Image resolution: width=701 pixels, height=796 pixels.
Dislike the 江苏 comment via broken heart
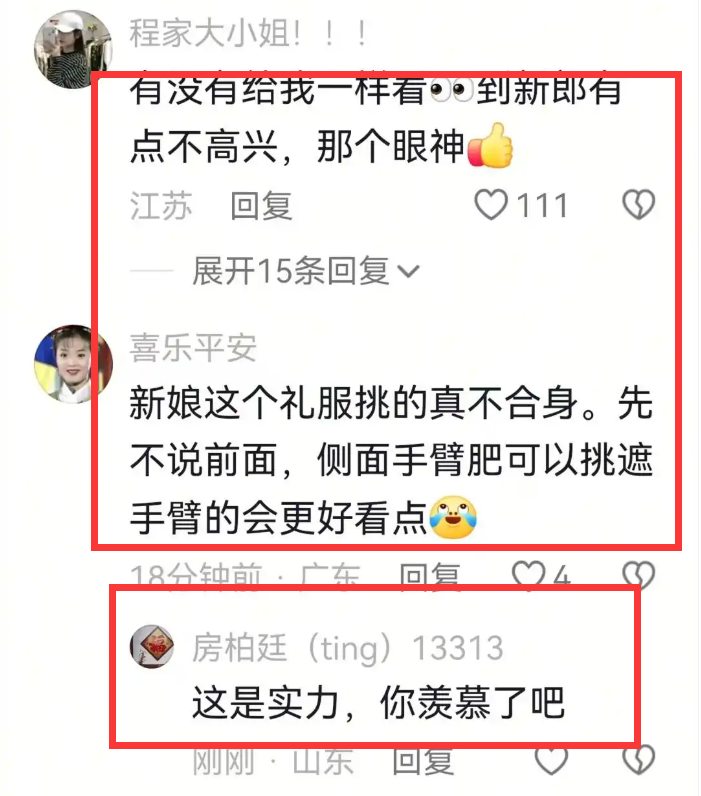point(639,205)
